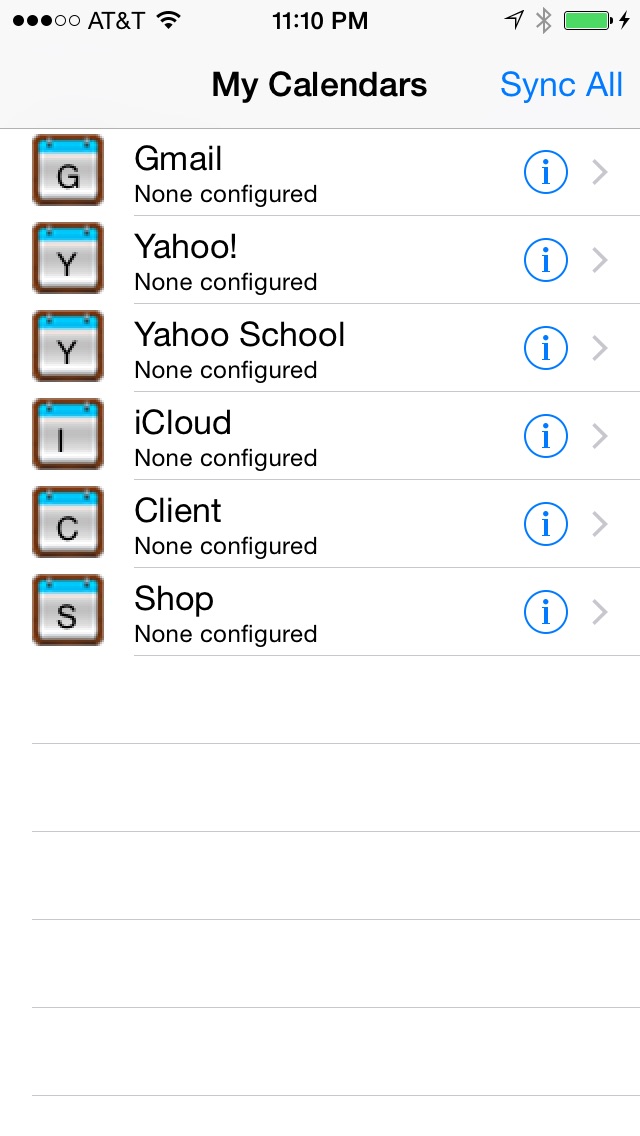Open the iCloud calendar entry

coord(300,435)
